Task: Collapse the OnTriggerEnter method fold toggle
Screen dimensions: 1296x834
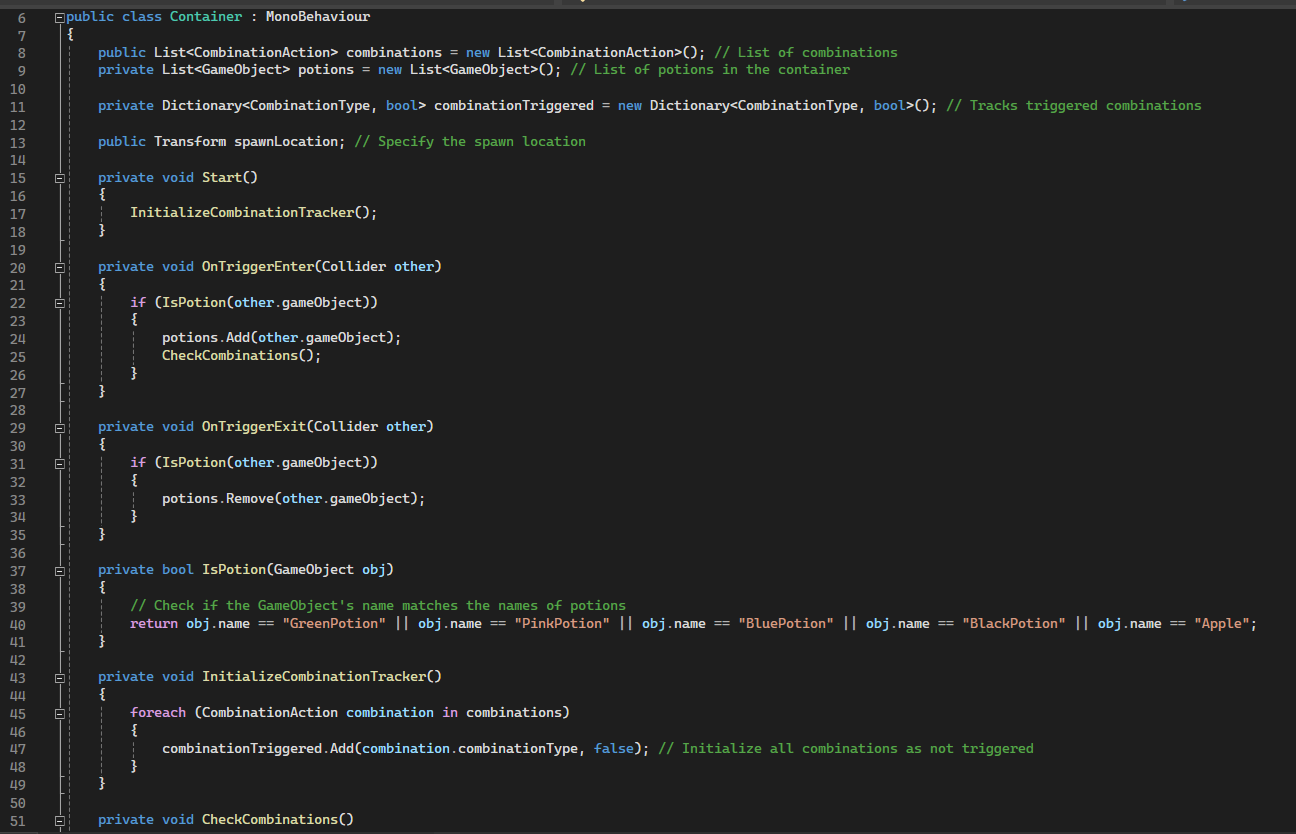Action: tap(60, 267)
